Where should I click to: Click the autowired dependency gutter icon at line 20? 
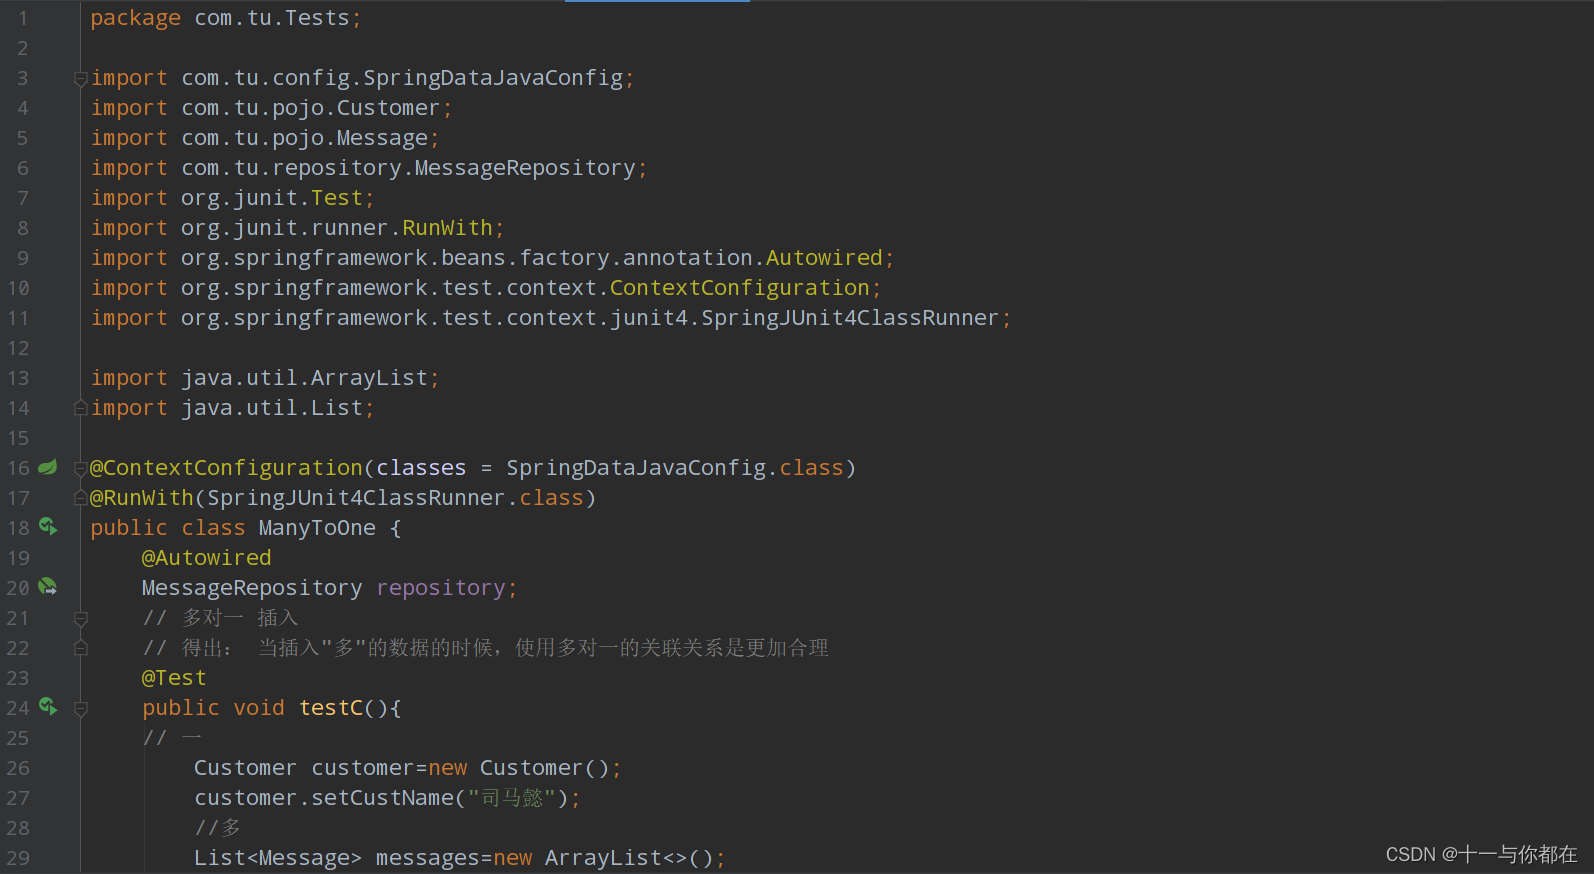[x=47, y=586]
